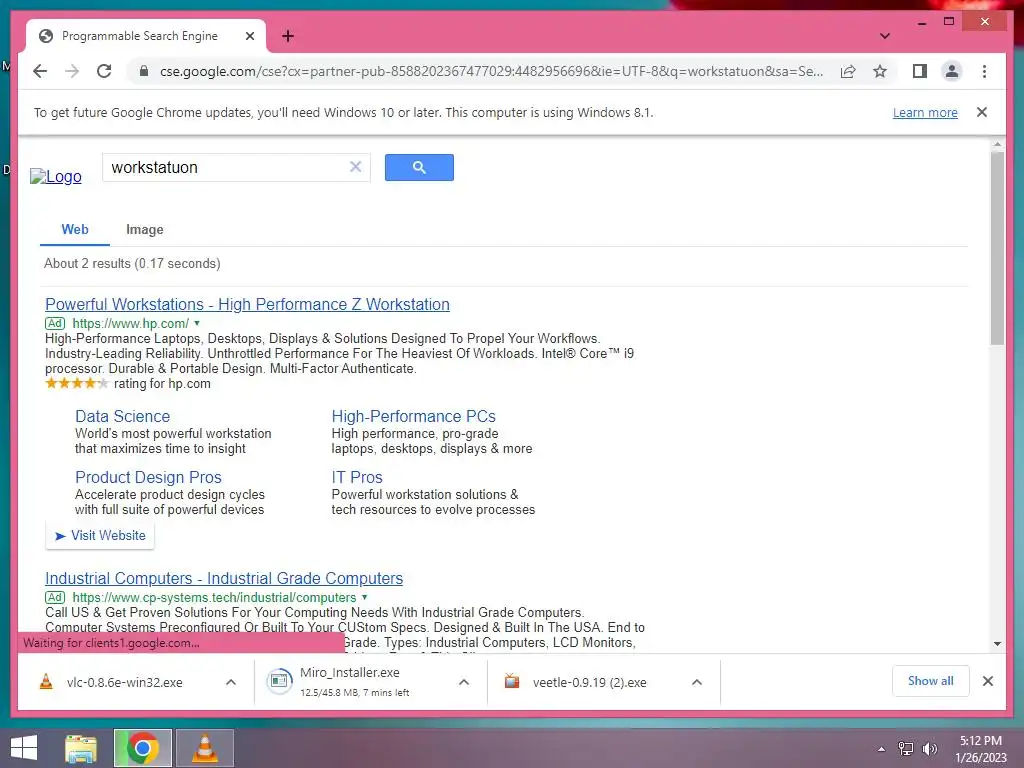This screenshot has width=1024, height=768.
Task: Close the downloads bar
Action: pyautogui.click(x=987, y=681)
